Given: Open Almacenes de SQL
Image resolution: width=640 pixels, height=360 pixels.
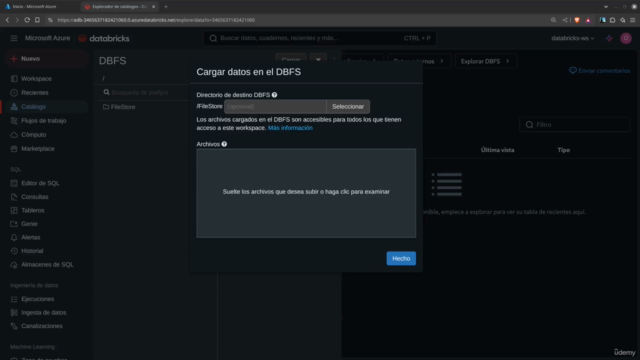Looking at the screenshot, I should [x=47, y=264].
